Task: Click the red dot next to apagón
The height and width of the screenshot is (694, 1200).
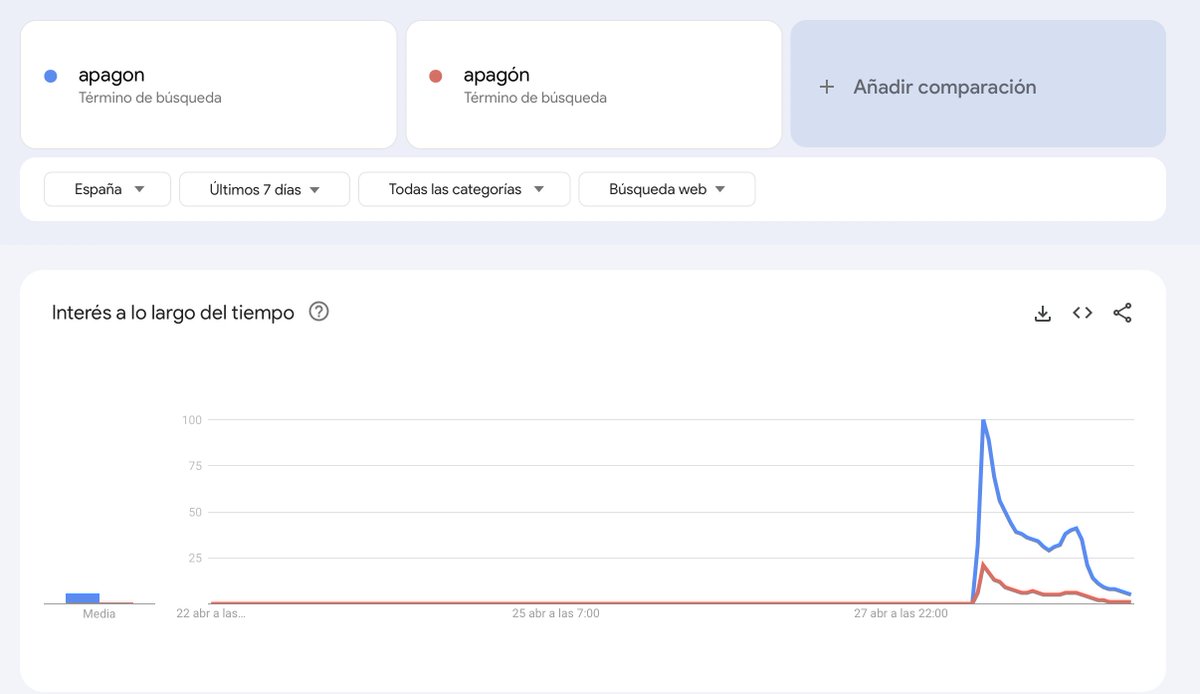Action: pos(435,76)
